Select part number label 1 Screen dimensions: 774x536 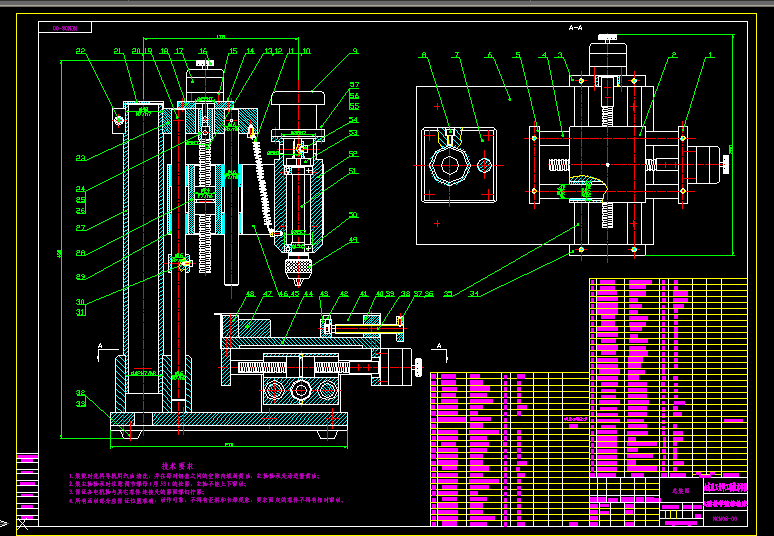[x=711, y=55]
